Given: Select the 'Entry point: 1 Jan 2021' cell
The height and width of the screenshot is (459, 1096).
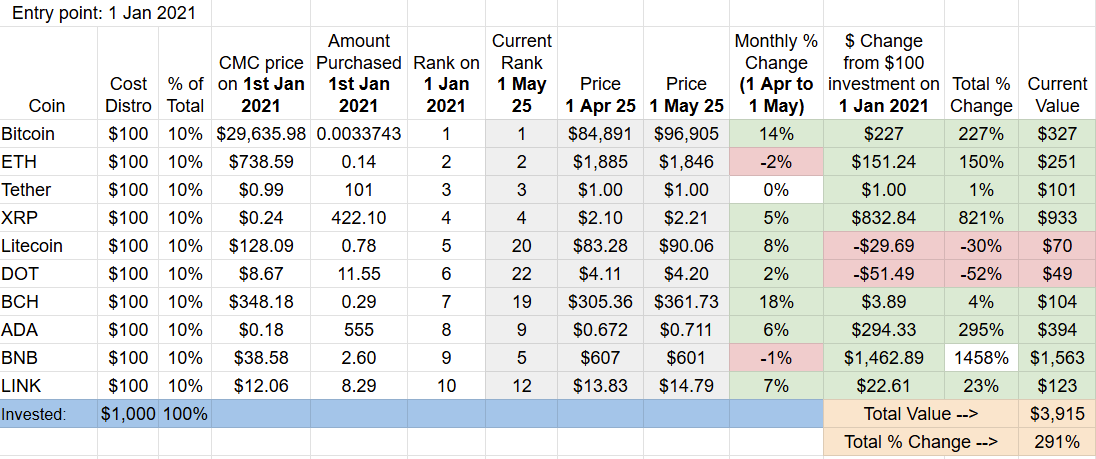Looking at the screenshot, I should tap(105, 13).
